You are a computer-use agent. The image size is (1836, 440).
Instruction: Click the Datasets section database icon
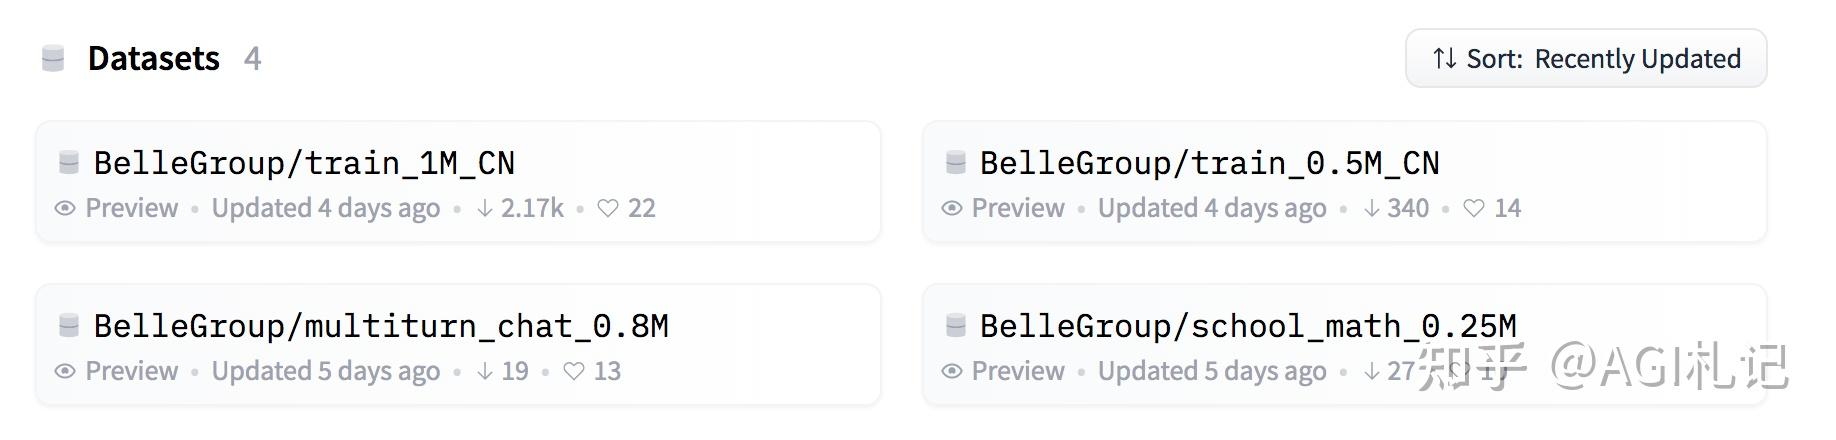coord(53,59)
